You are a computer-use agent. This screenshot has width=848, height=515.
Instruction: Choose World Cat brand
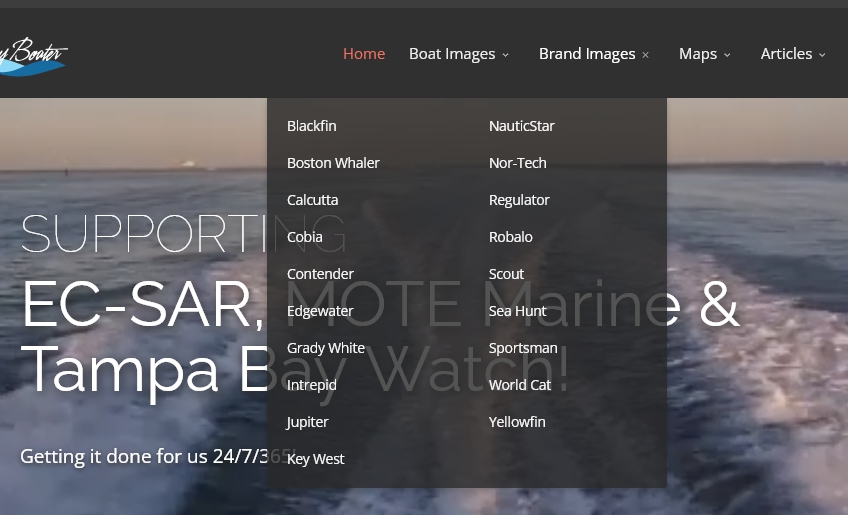[x=520, y=385]
